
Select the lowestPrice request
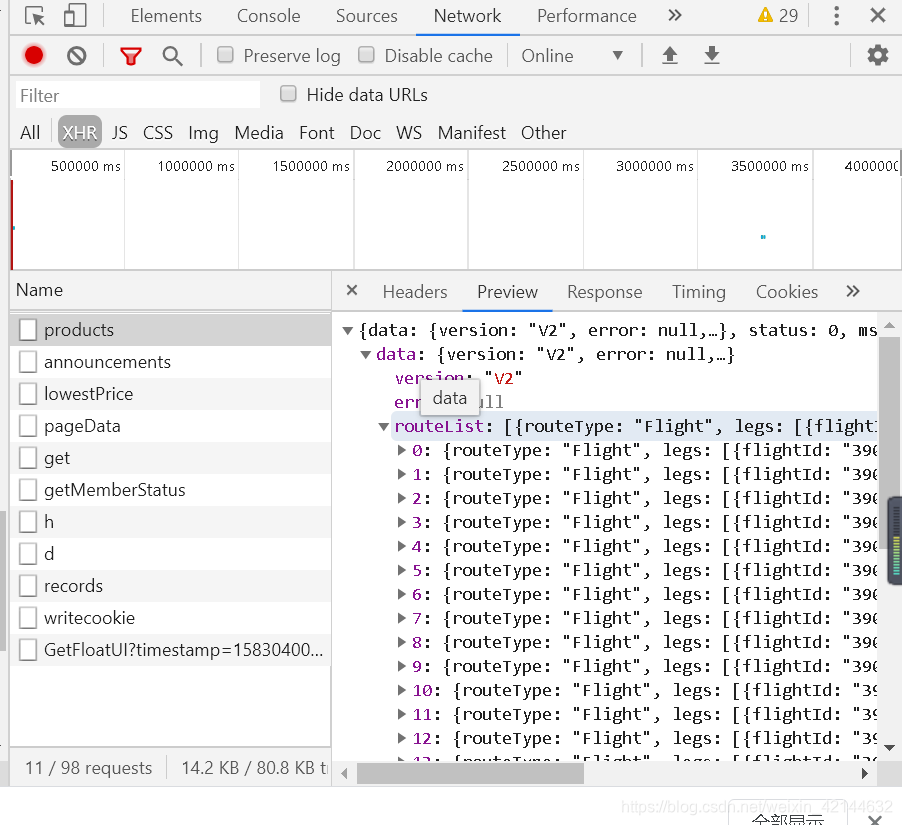coord(171,394)
